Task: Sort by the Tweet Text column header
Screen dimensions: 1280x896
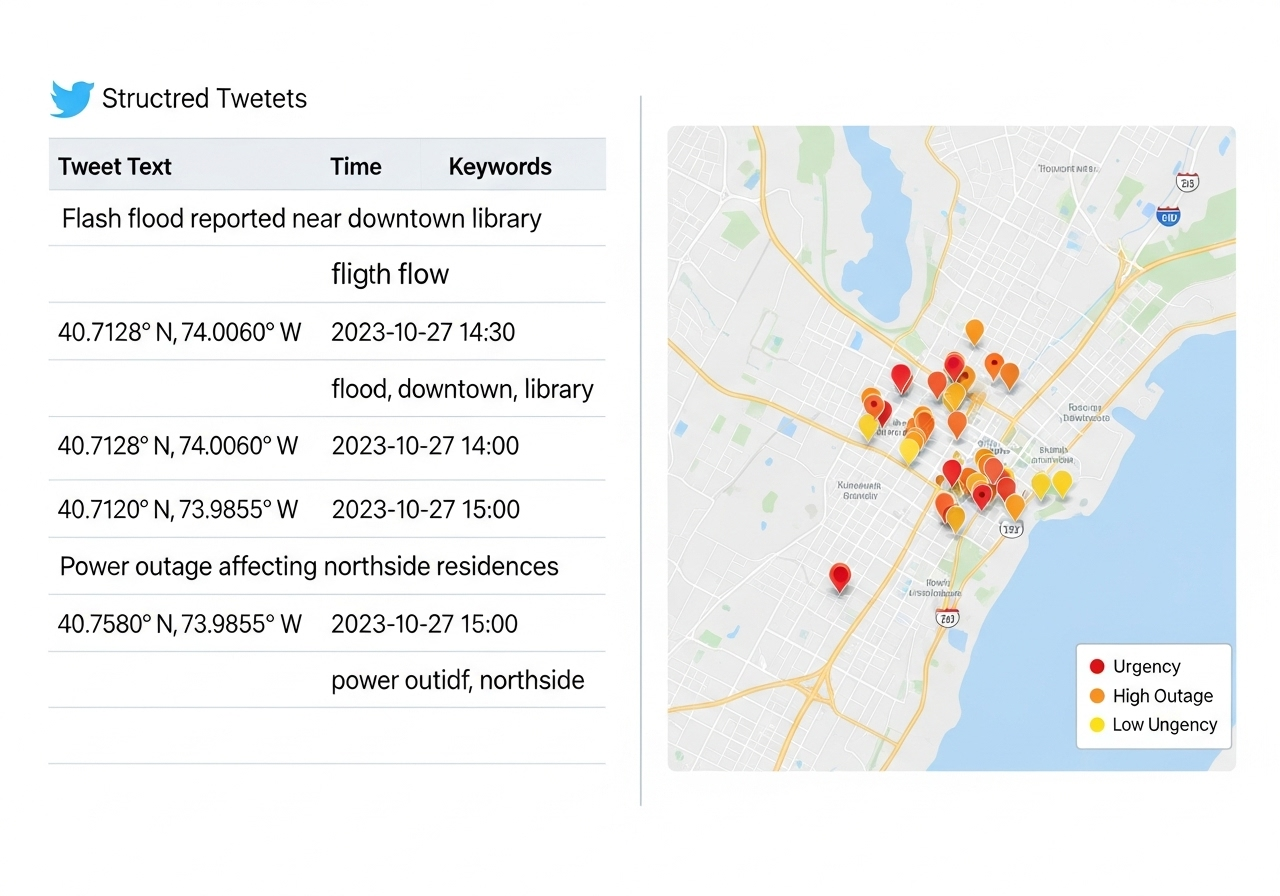Action: pos(115,167)
